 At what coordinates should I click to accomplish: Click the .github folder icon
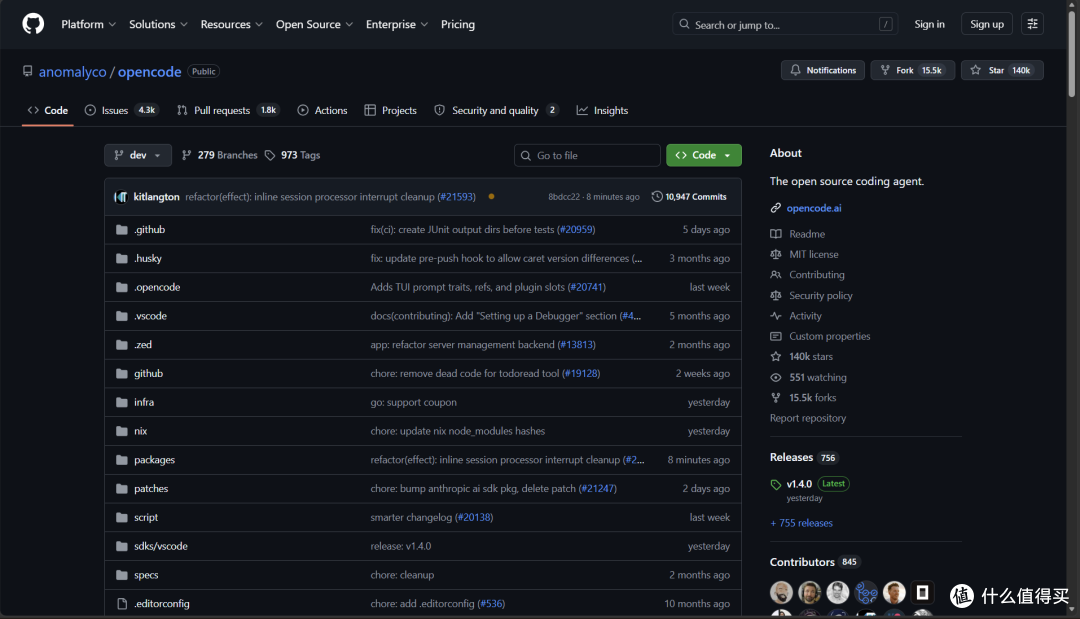click(122, 230)
